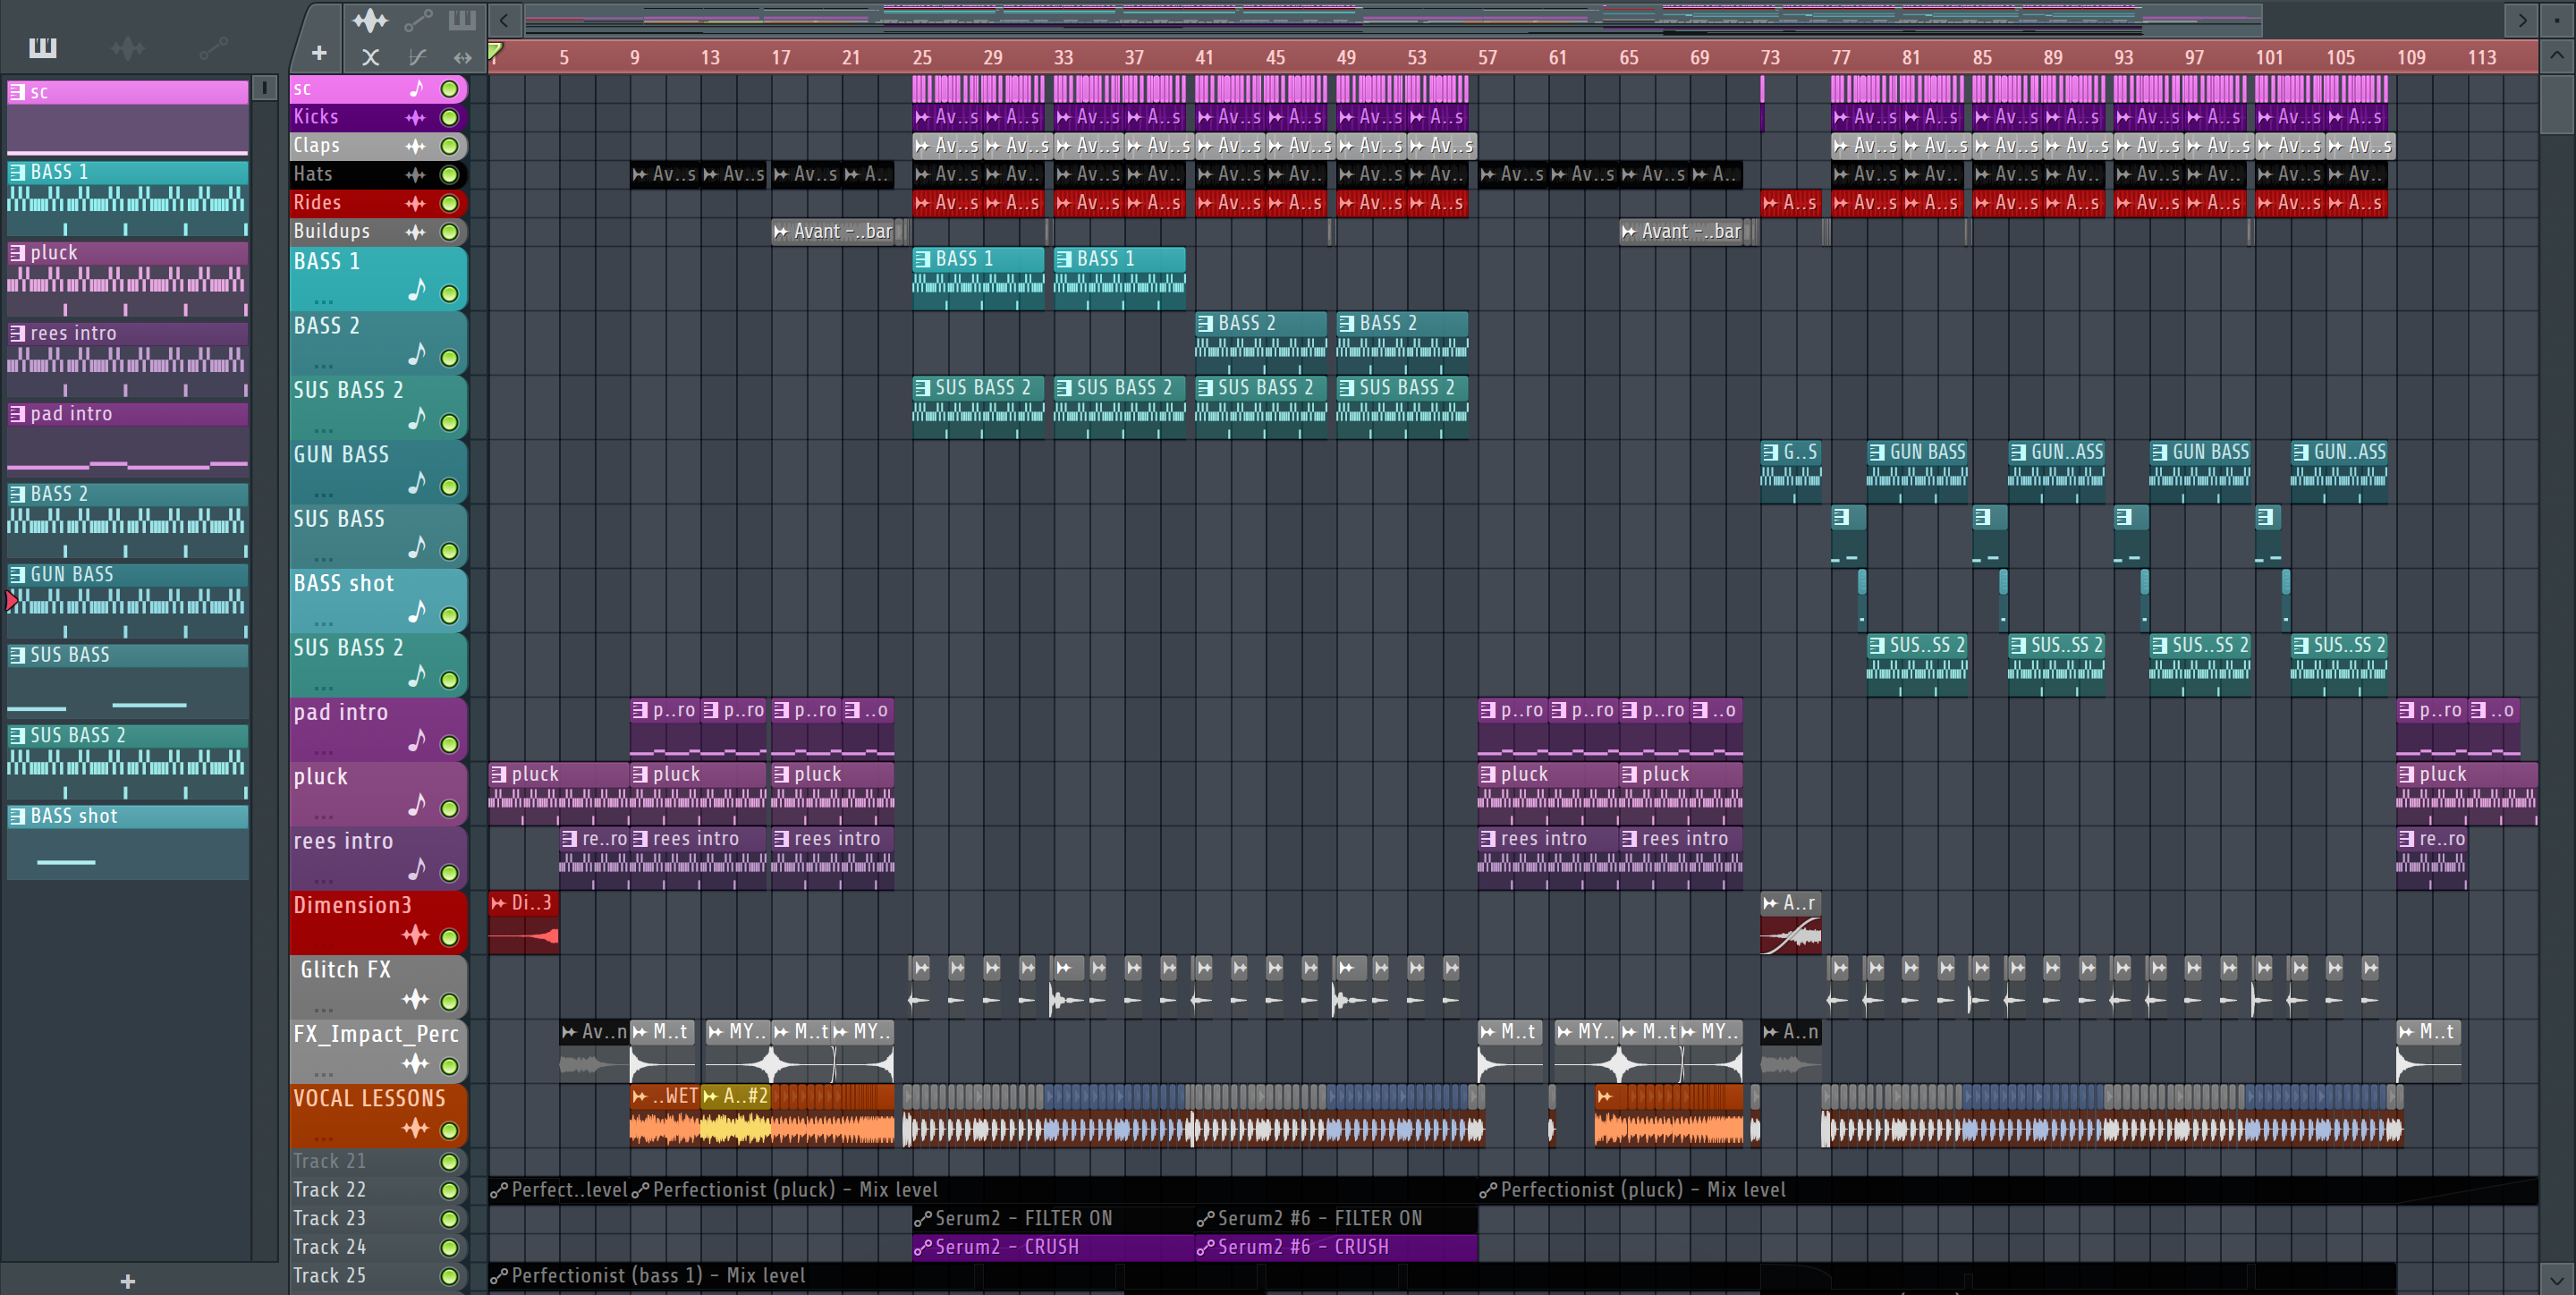Mute the sc track
This screenshot has height=1295, width=2576.
pyautogui.click(x=450, y=89)
